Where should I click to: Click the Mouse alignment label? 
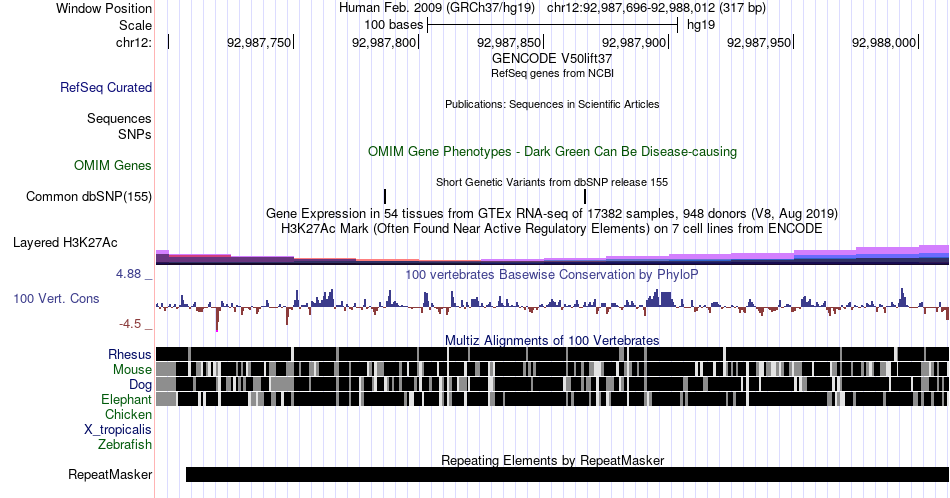132,370
